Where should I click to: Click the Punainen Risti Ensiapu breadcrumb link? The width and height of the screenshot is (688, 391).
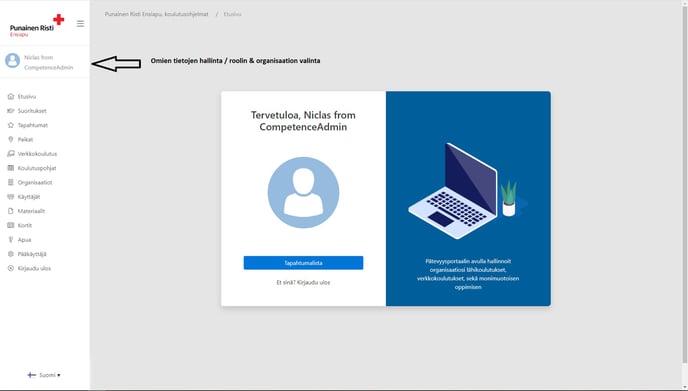(157, 14)
